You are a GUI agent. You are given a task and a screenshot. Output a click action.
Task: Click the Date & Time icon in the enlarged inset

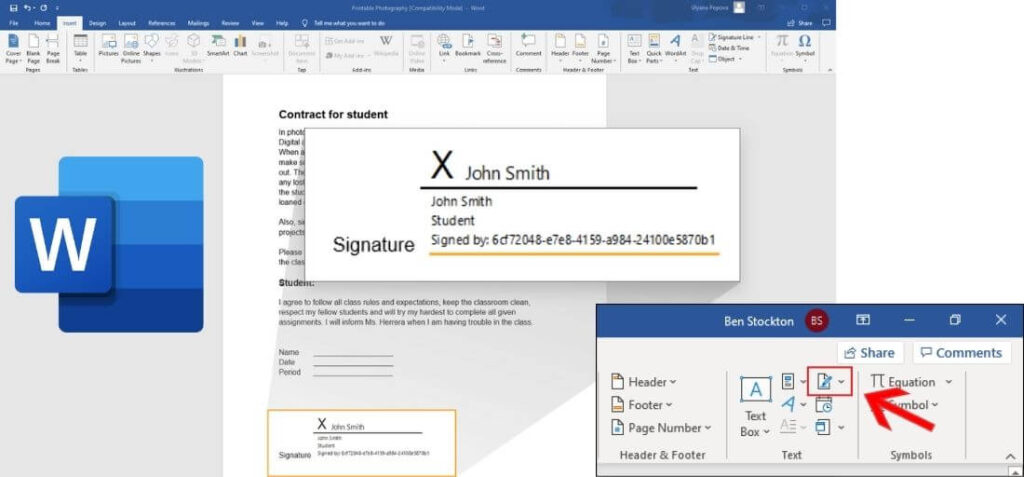[x=824, y=404]
